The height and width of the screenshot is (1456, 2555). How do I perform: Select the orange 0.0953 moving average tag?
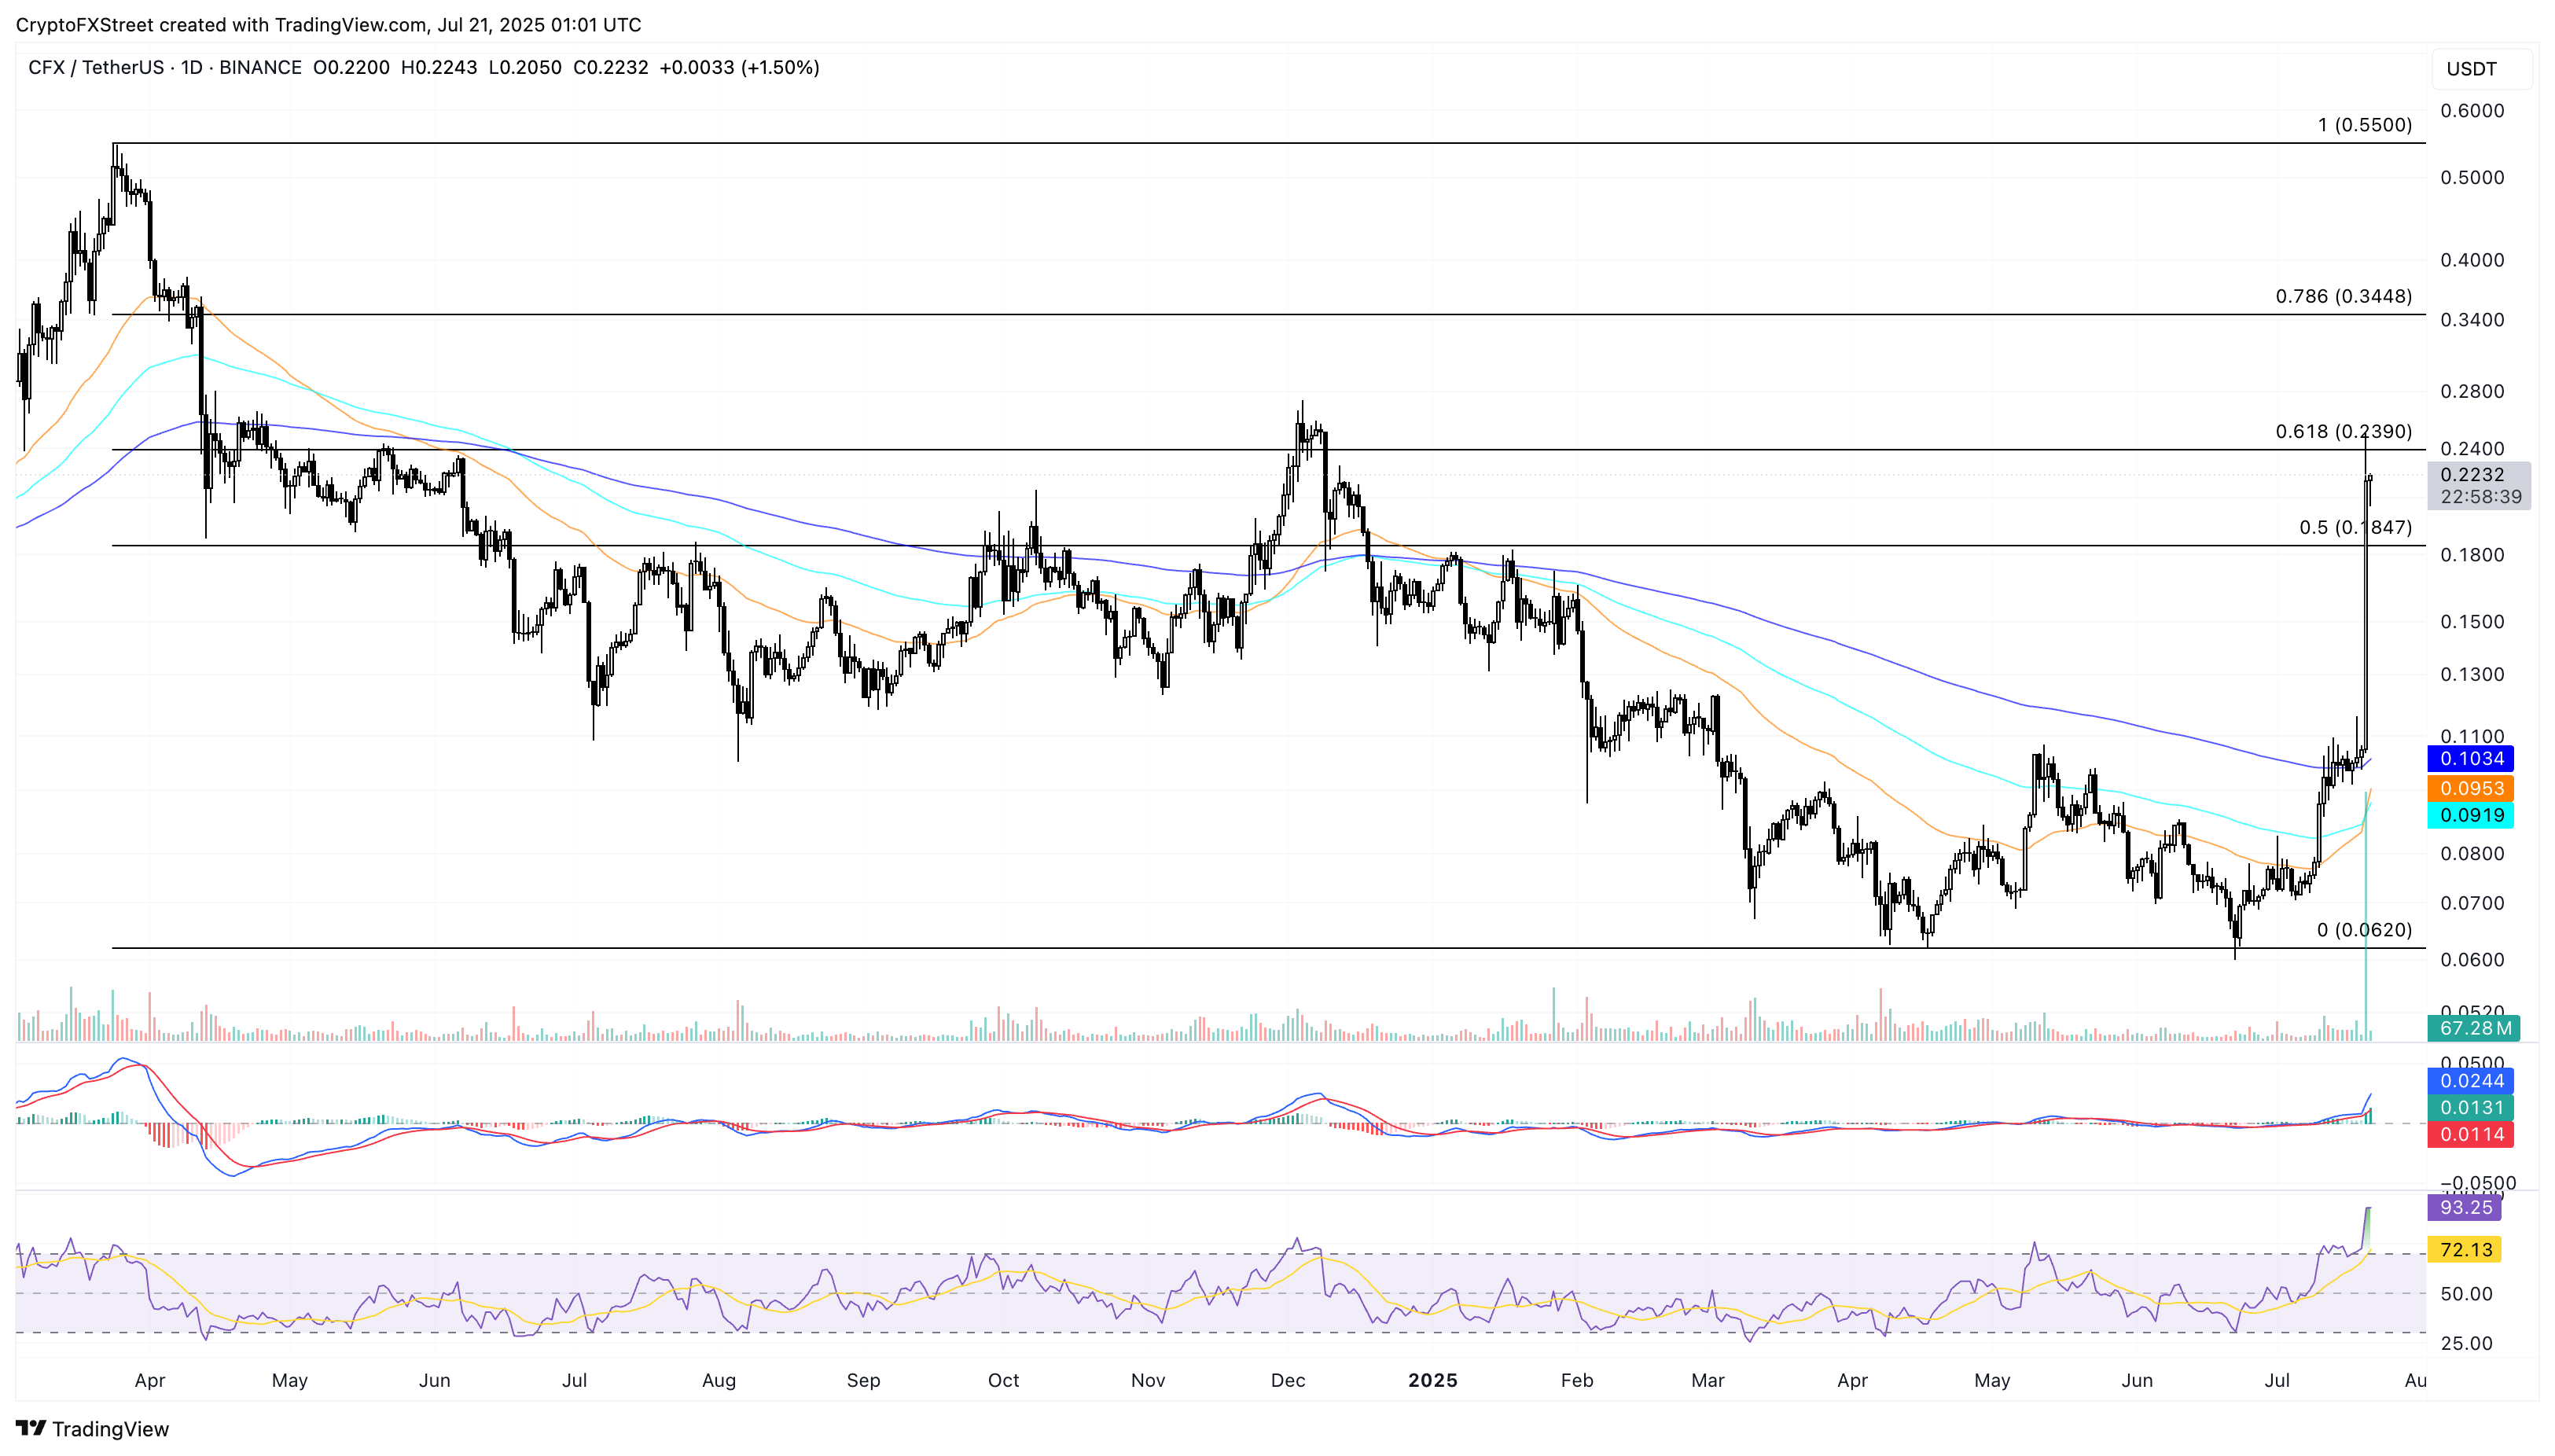click(x=2471, y=788)
